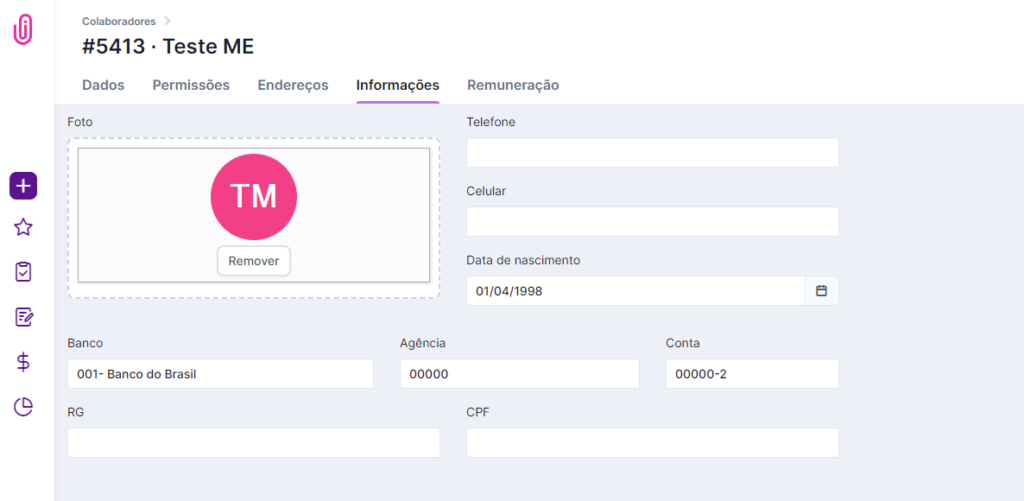The image size is (1024, 501).
Task: Open favorites via the star icon
Action: [x=23, y=227]
